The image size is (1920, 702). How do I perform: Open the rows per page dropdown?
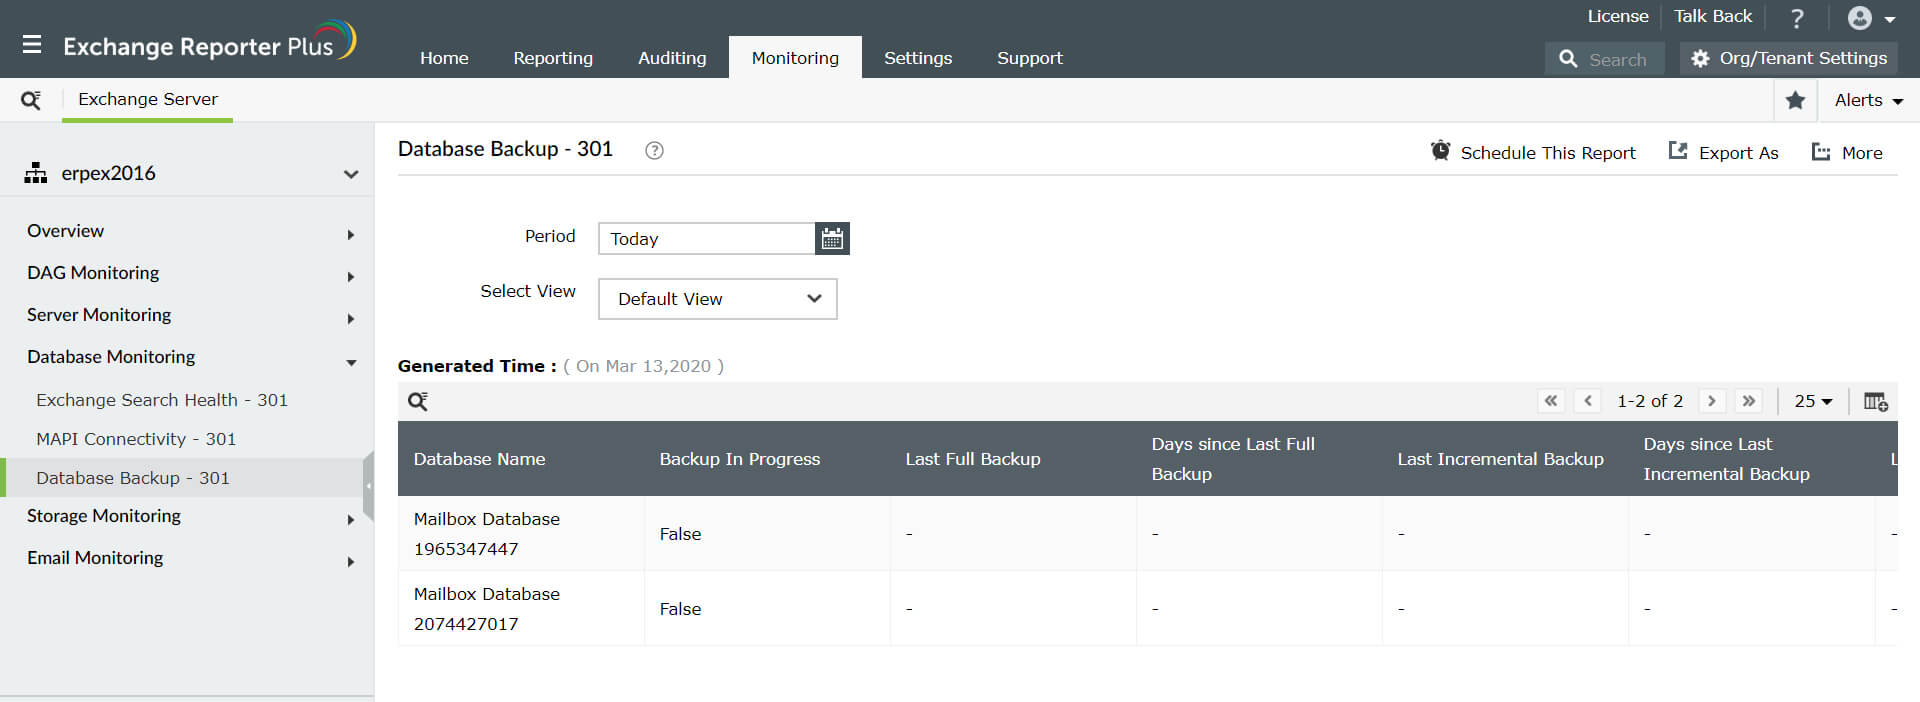(1813, 401)
